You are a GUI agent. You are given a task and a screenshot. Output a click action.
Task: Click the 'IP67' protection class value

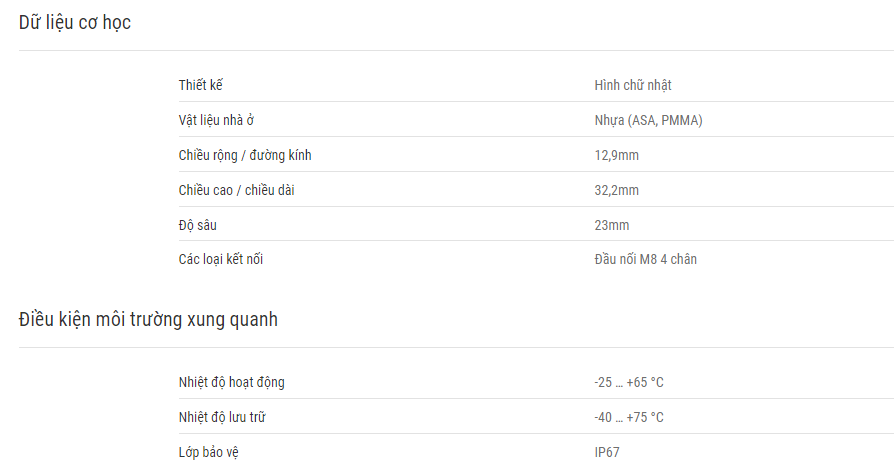tap(607, 452)
